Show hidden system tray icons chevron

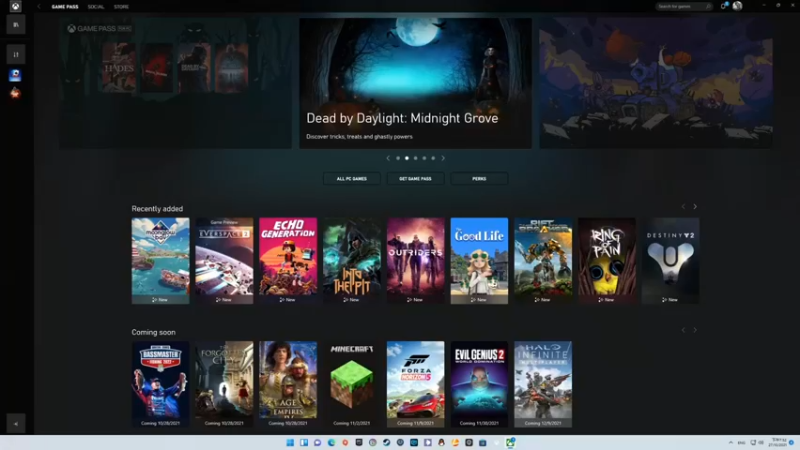tap(731, 442)
